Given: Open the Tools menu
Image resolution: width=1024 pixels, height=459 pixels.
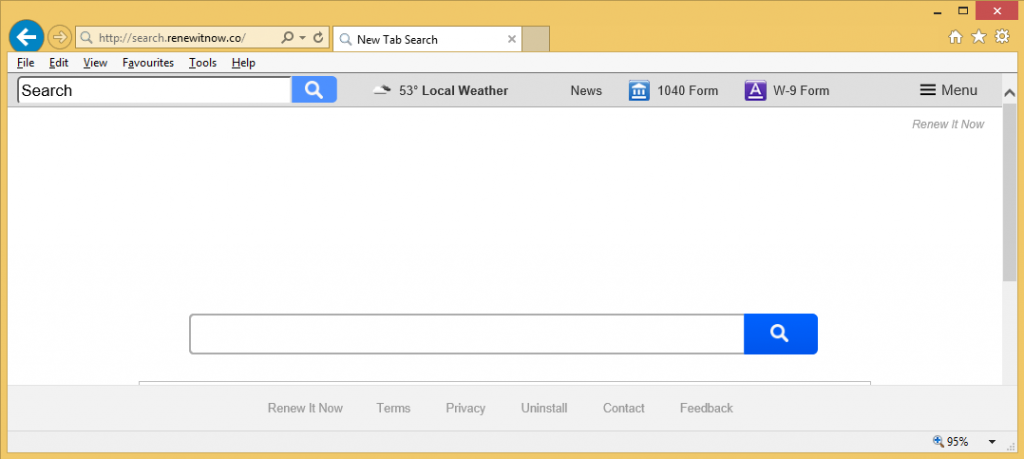Looking at the screenshot, I should coord(203,63).
